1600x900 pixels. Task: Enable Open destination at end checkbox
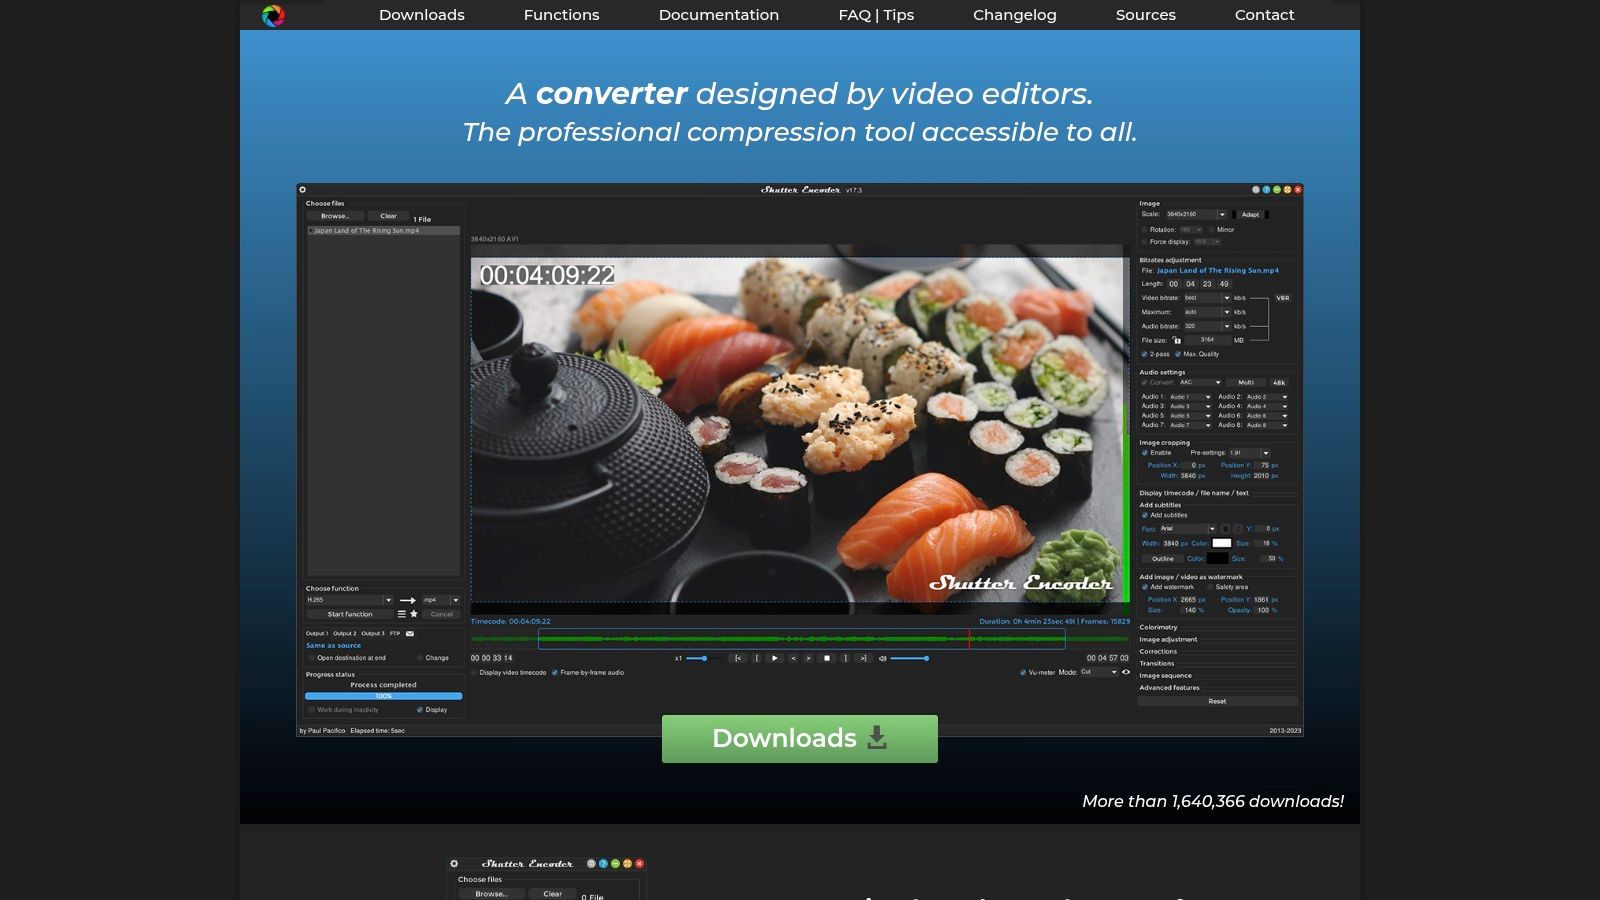tap(312, 658)
